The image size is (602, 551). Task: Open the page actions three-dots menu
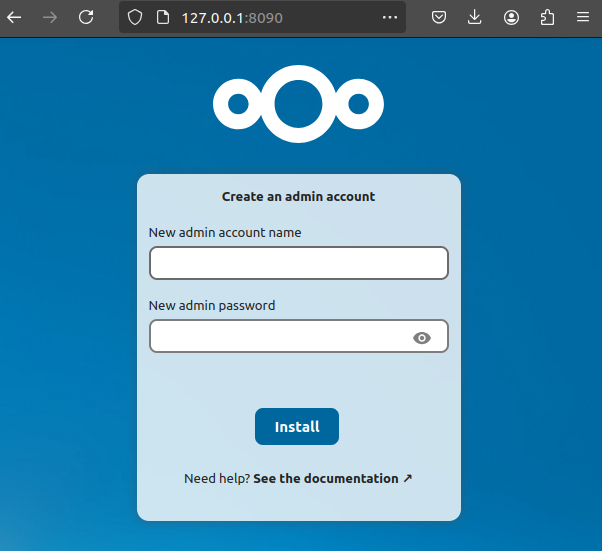(390, 17)
